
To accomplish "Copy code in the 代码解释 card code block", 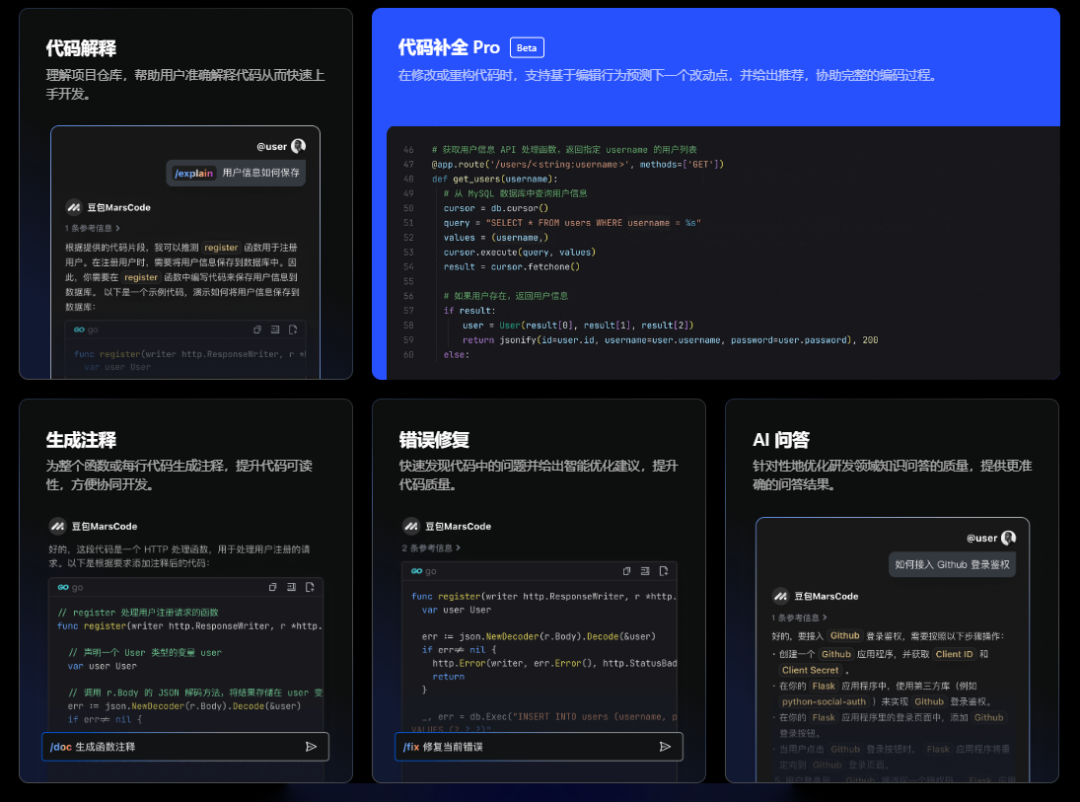I will tap(258, 329).
